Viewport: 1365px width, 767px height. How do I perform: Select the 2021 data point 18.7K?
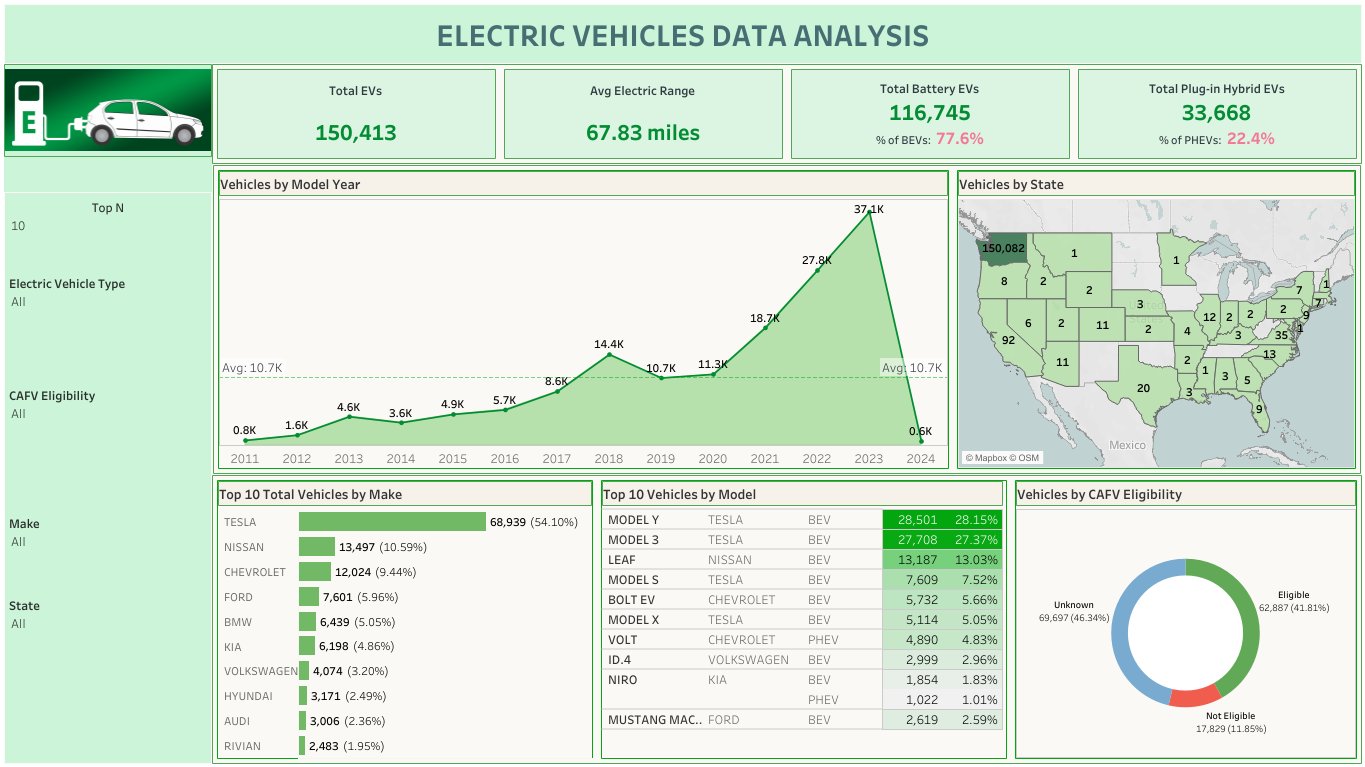pos(765,328)
